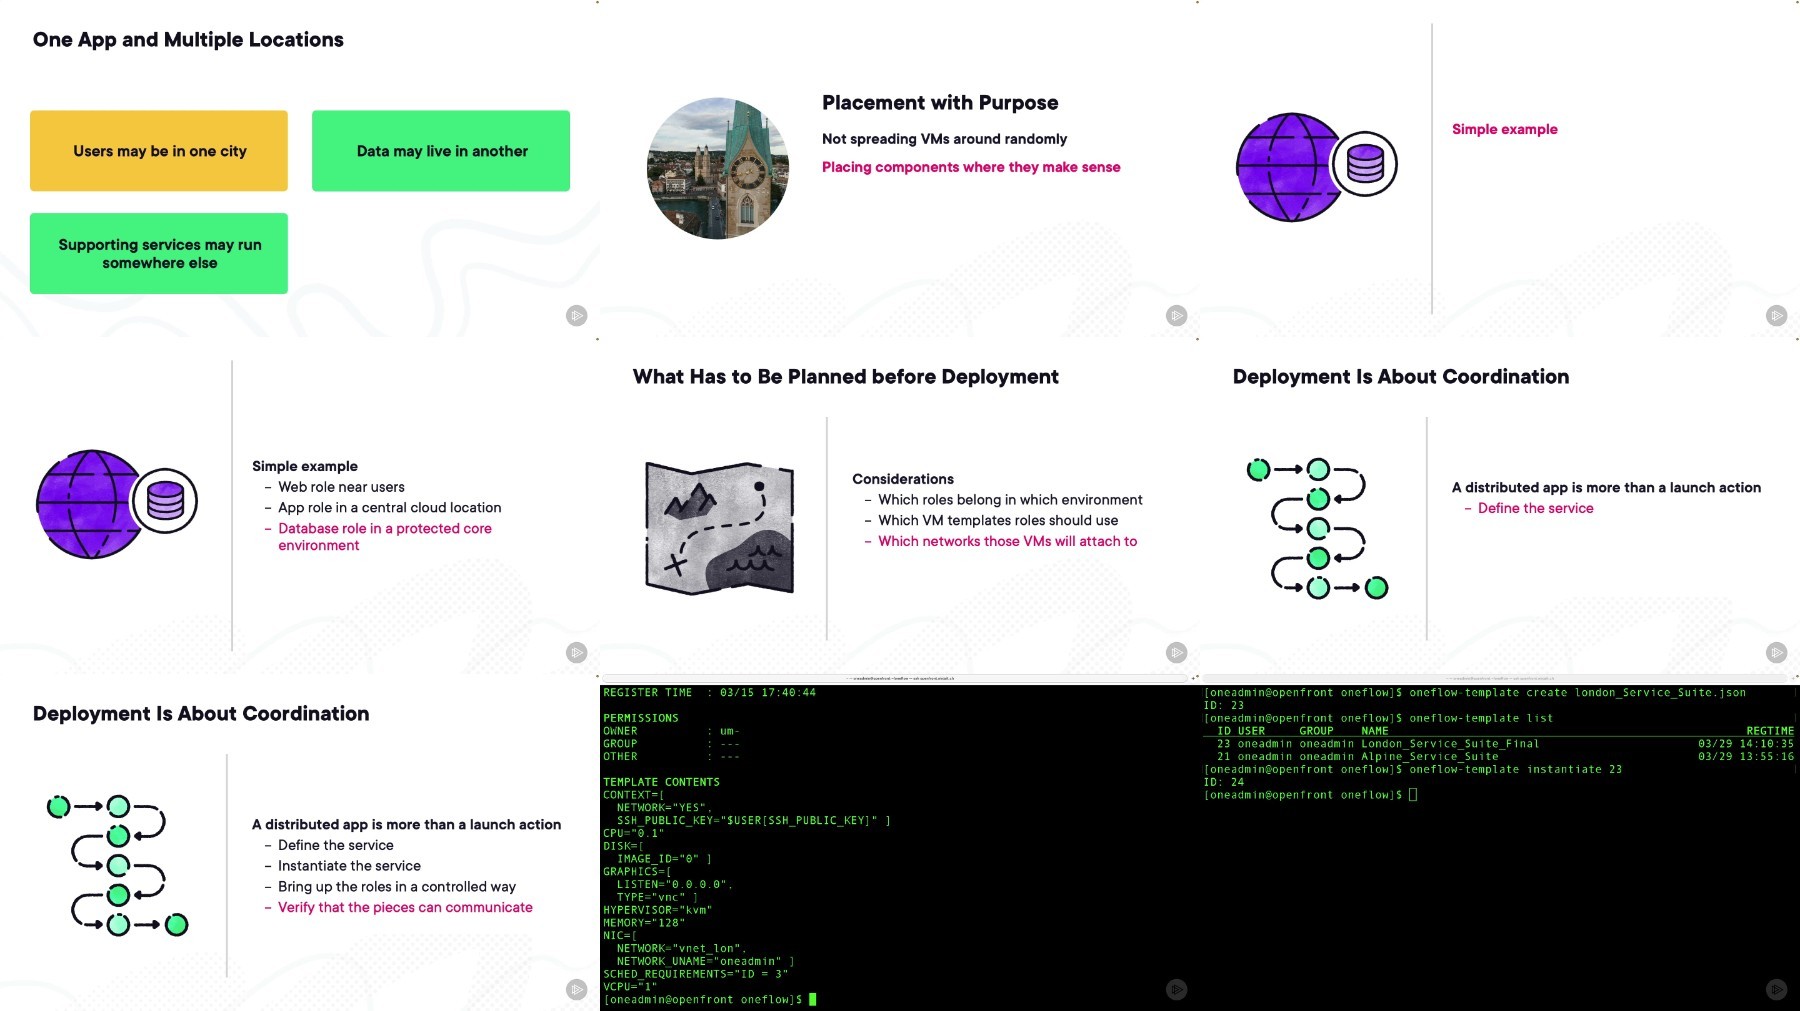1800x1011 pixels.
Task: Select green Data may live in another box
Action: click(x=441, y=151)
